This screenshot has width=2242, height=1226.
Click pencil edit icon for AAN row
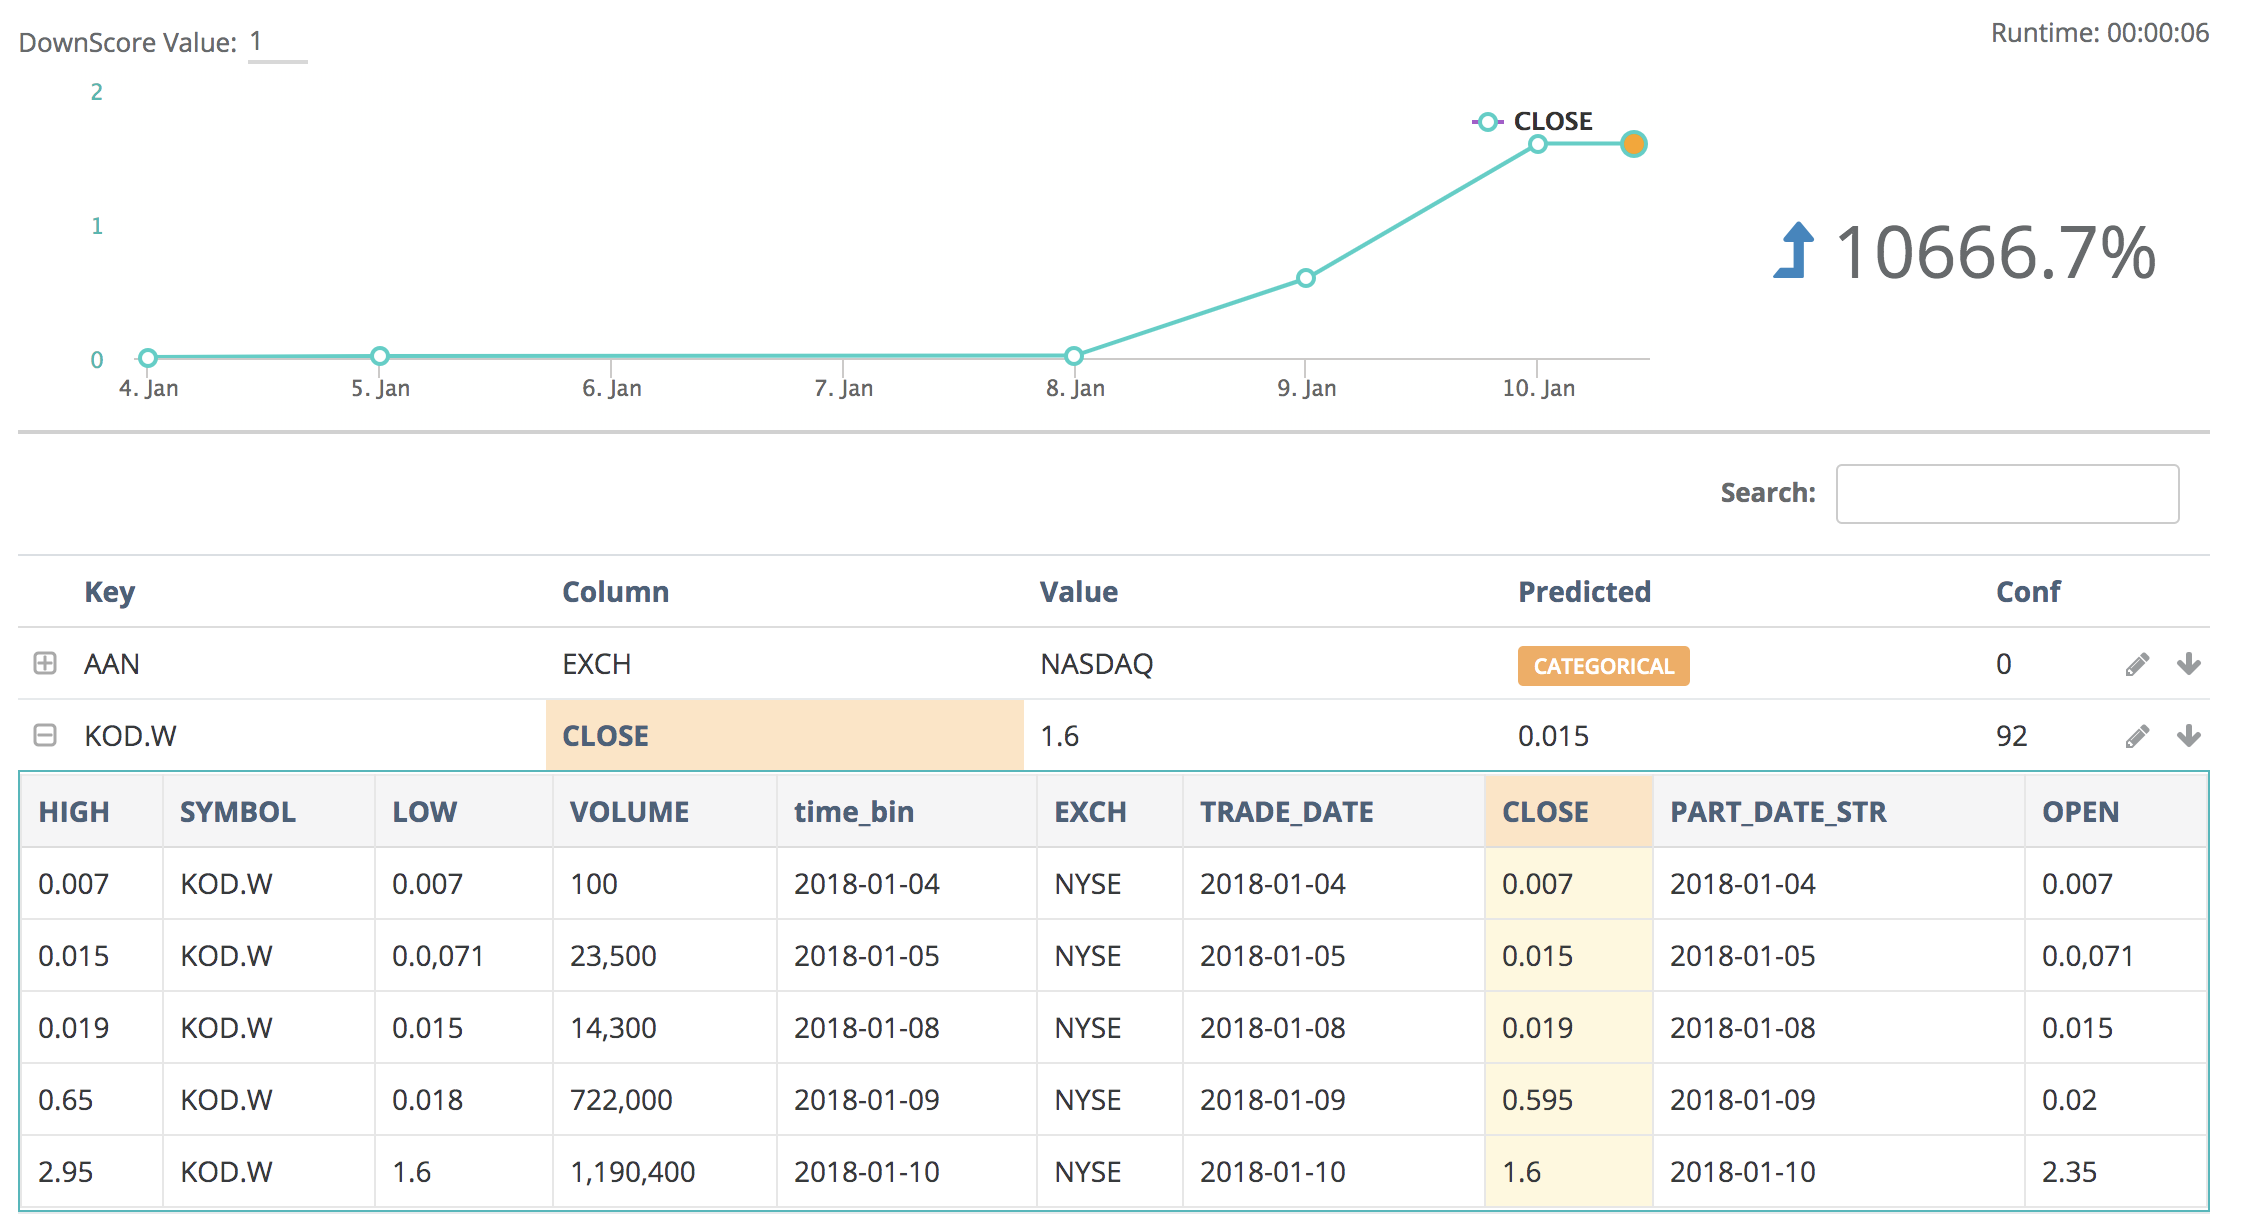tap(2137, 665)
